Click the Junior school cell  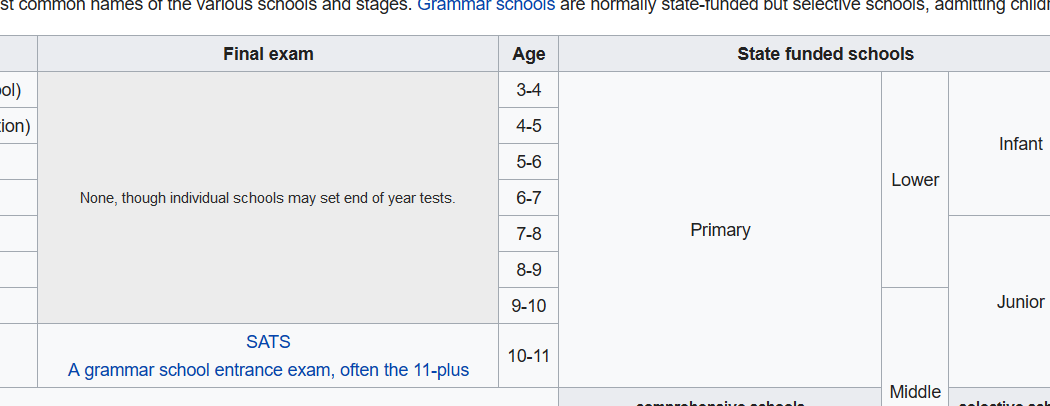[x=1020, y=302]
